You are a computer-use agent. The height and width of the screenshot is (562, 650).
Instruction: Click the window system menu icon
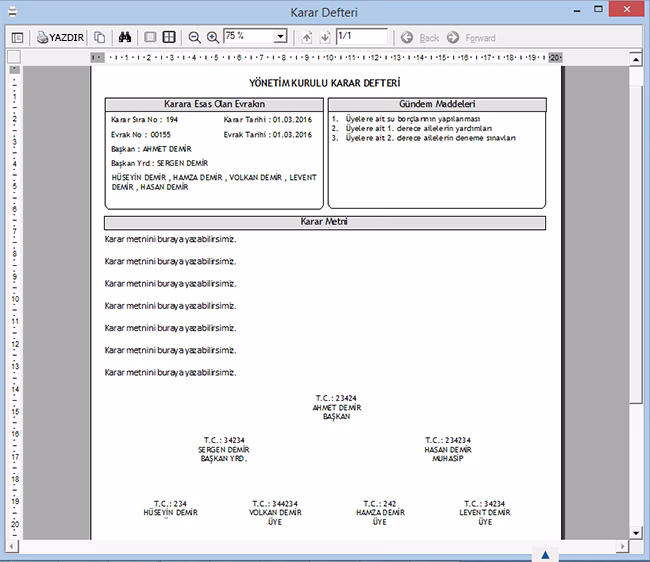click(13, 12)
